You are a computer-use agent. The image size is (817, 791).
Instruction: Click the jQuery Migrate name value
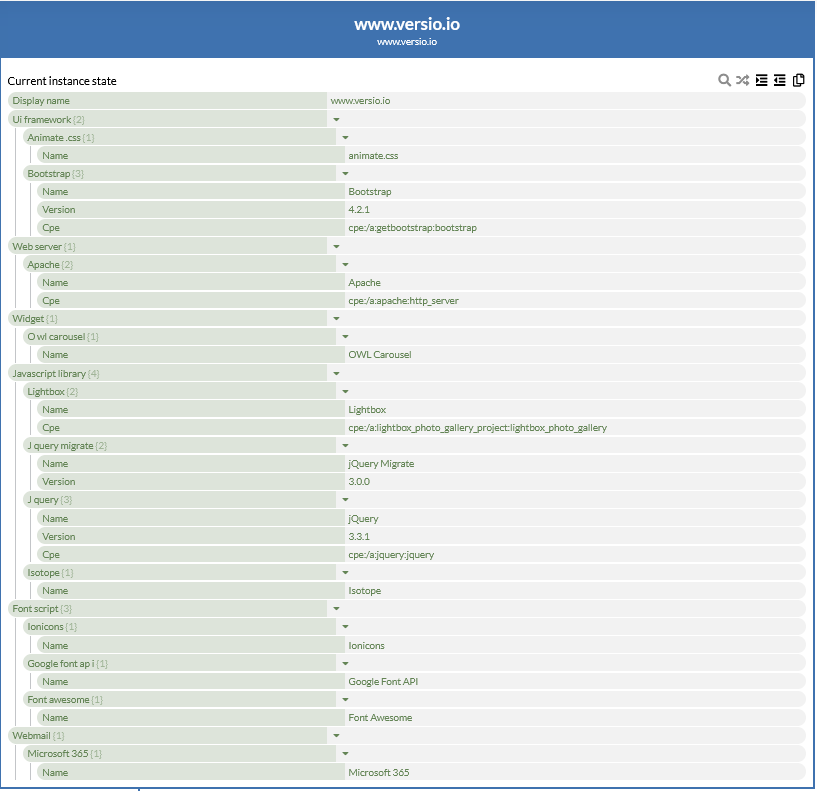381,464
